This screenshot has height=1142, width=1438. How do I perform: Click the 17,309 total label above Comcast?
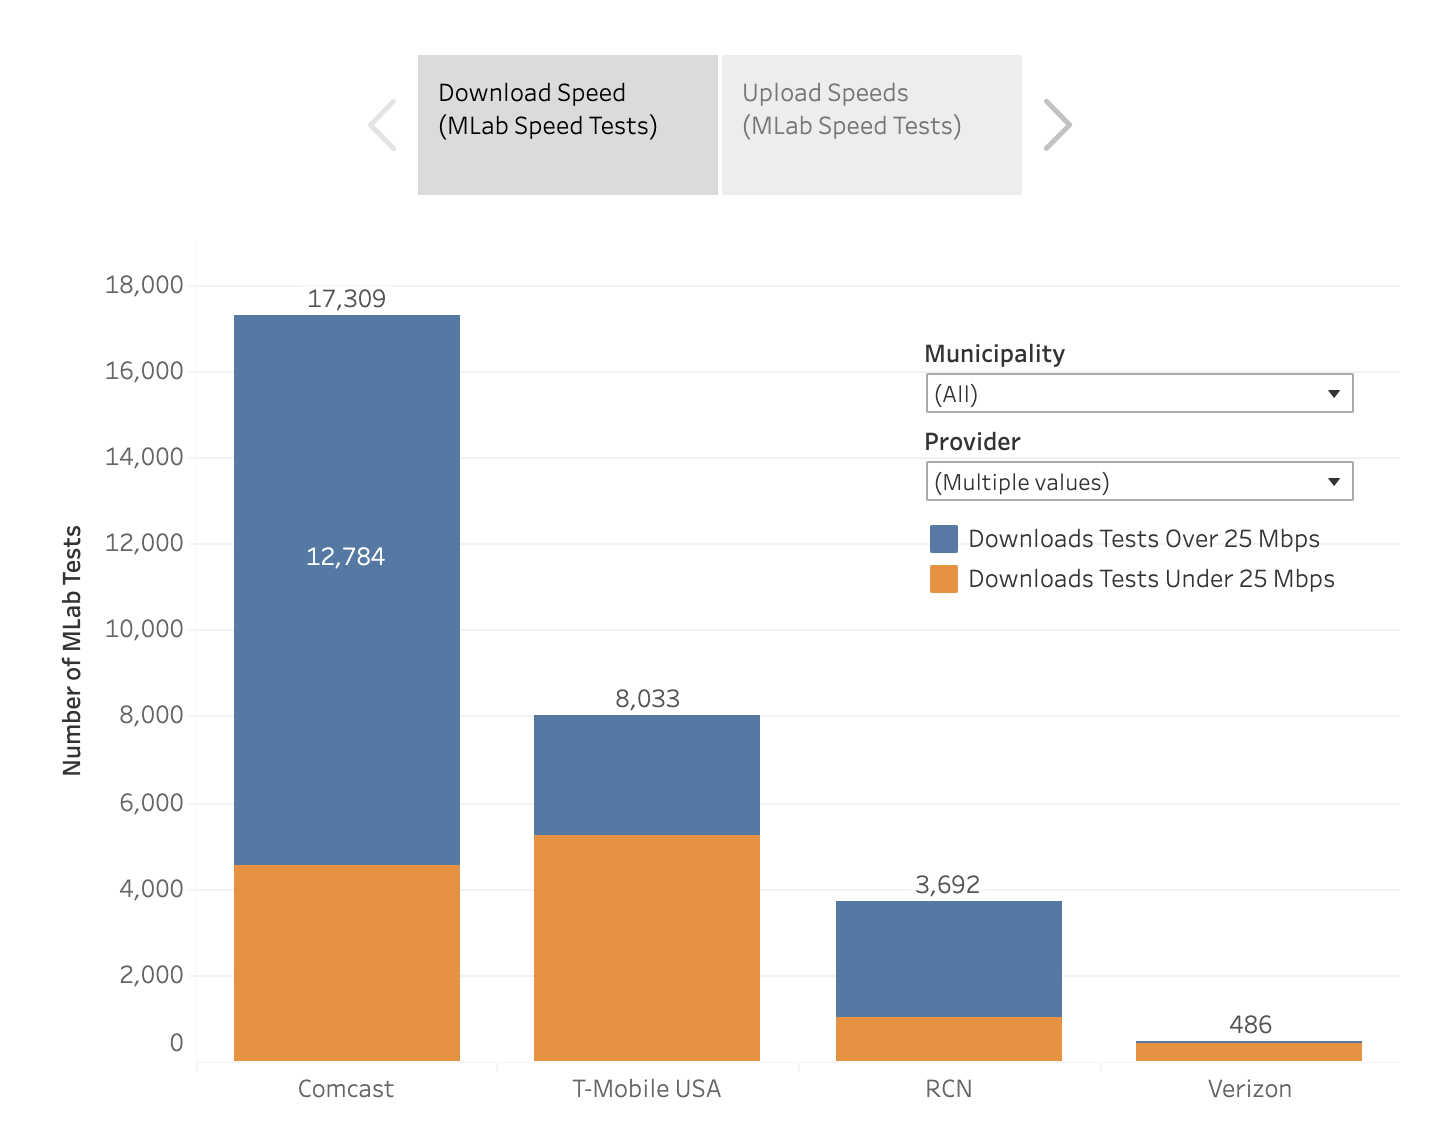pos(347,299)
